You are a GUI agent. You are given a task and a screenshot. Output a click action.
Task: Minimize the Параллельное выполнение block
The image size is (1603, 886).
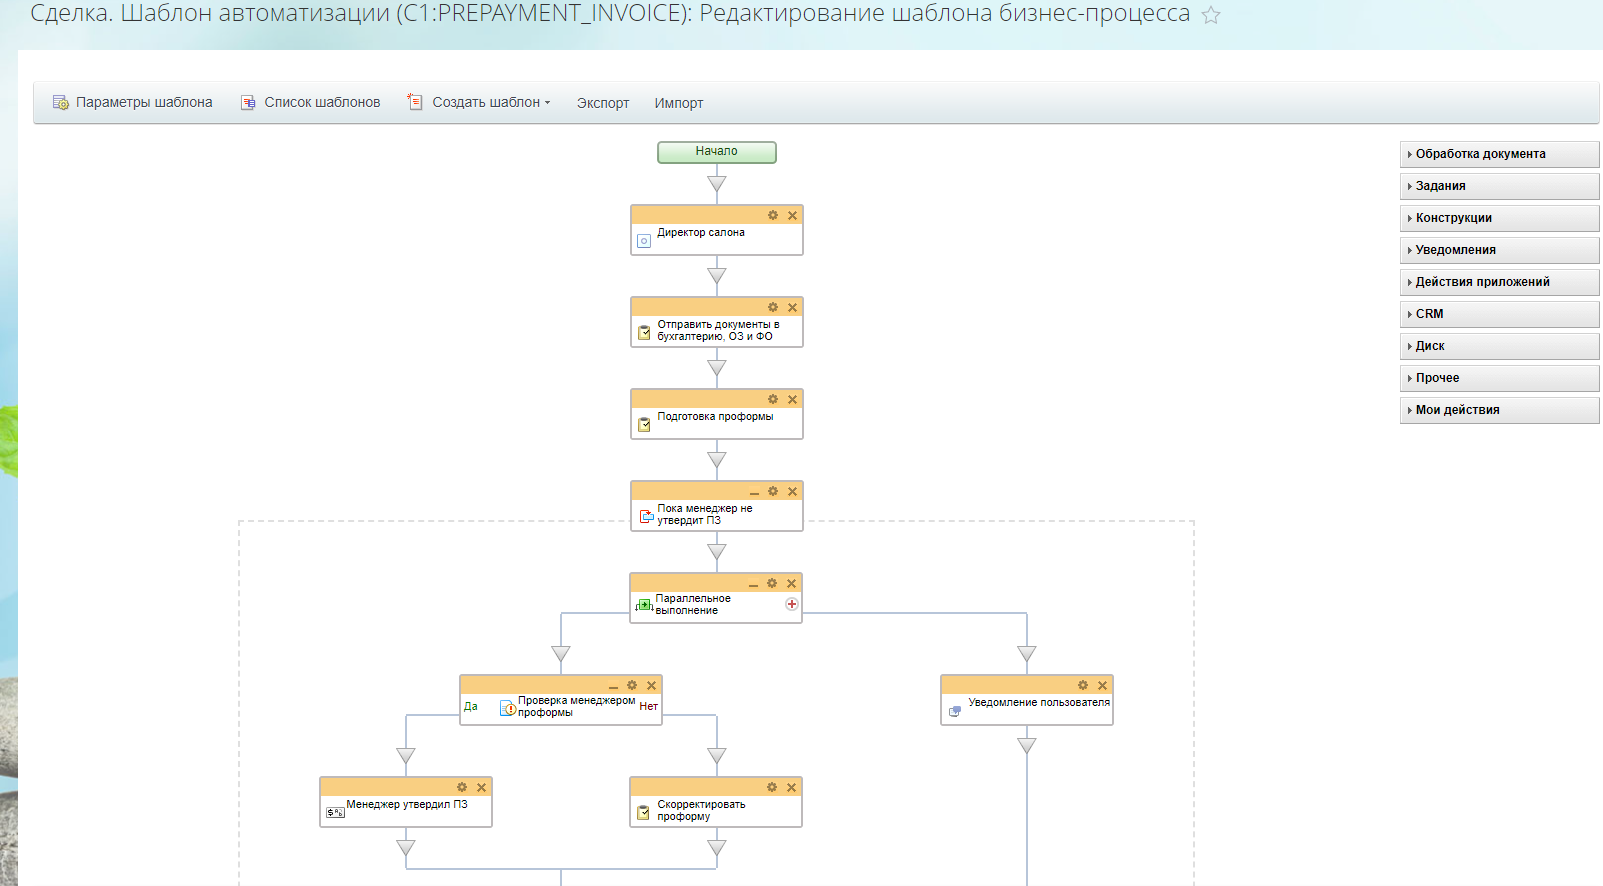coord(753,585)
